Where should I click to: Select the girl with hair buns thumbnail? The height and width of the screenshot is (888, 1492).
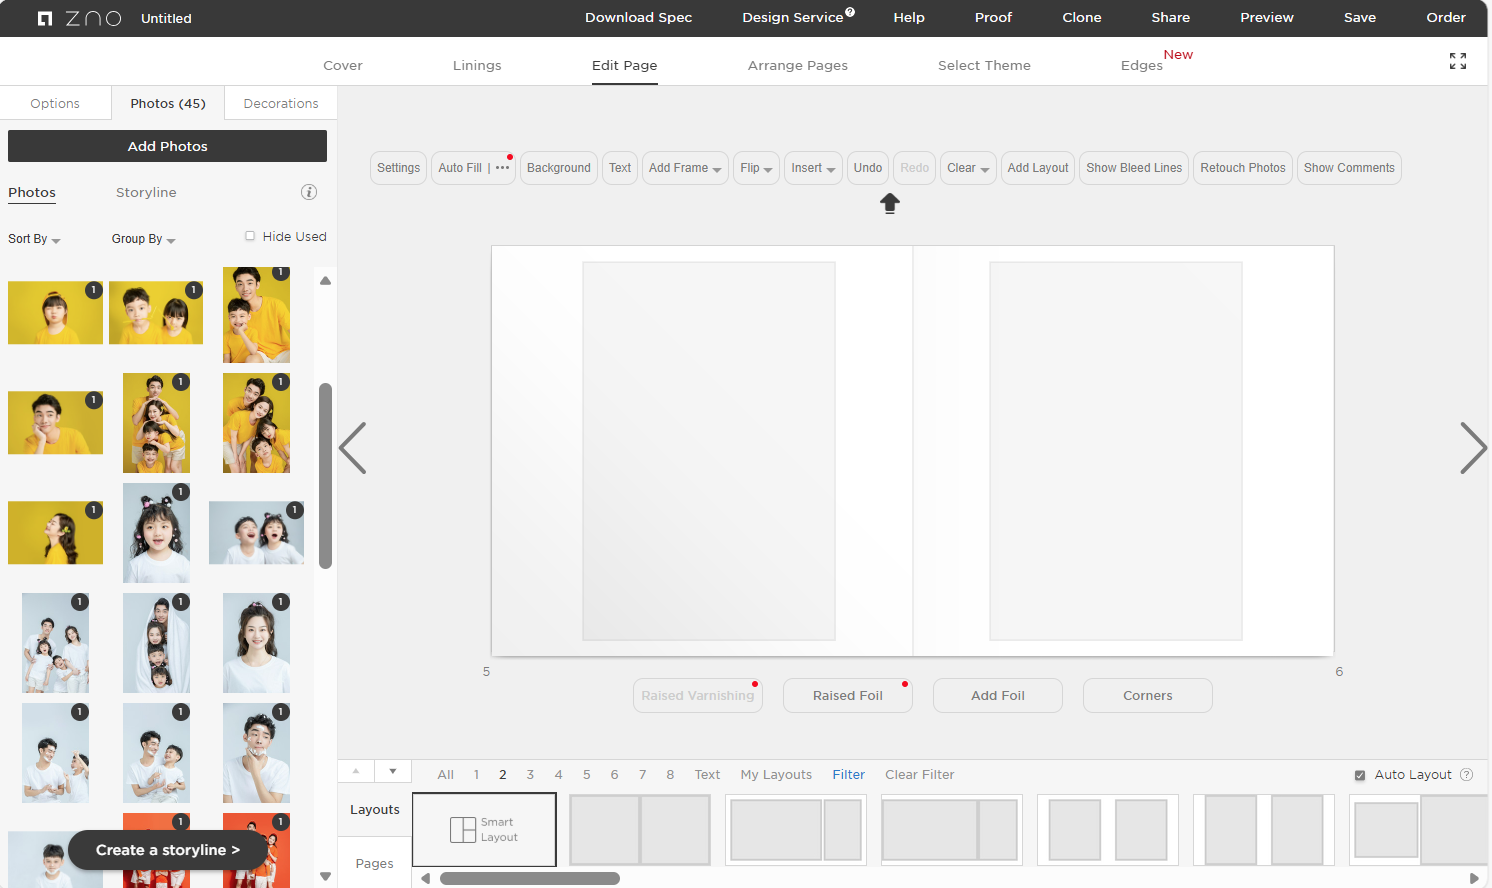coord(156,533)
